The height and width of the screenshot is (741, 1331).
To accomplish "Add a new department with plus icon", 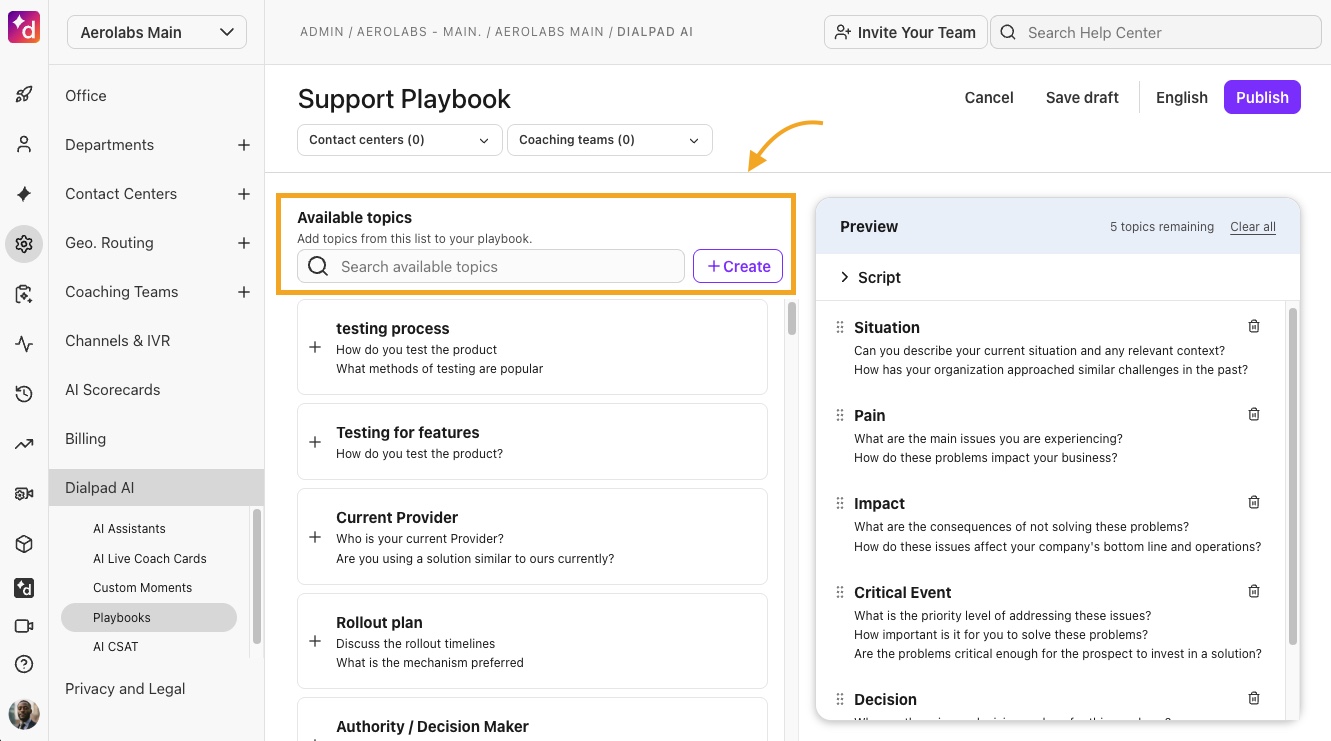I will (243, 145).
